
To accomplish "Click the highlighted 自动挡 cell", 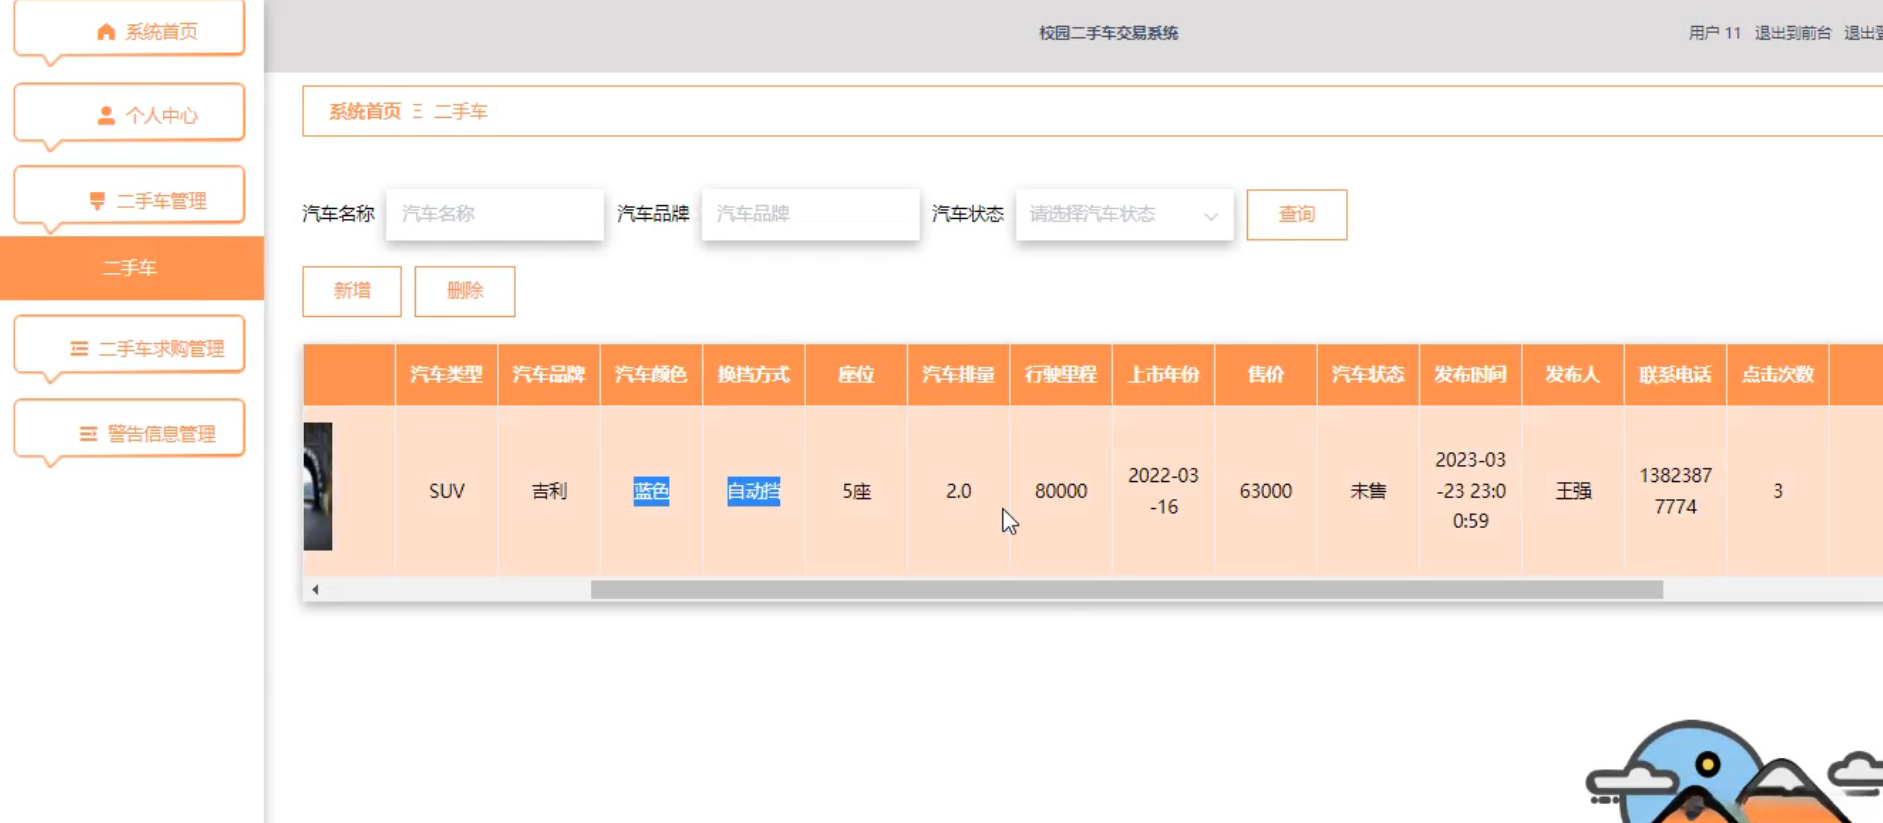I will point(754,491).
